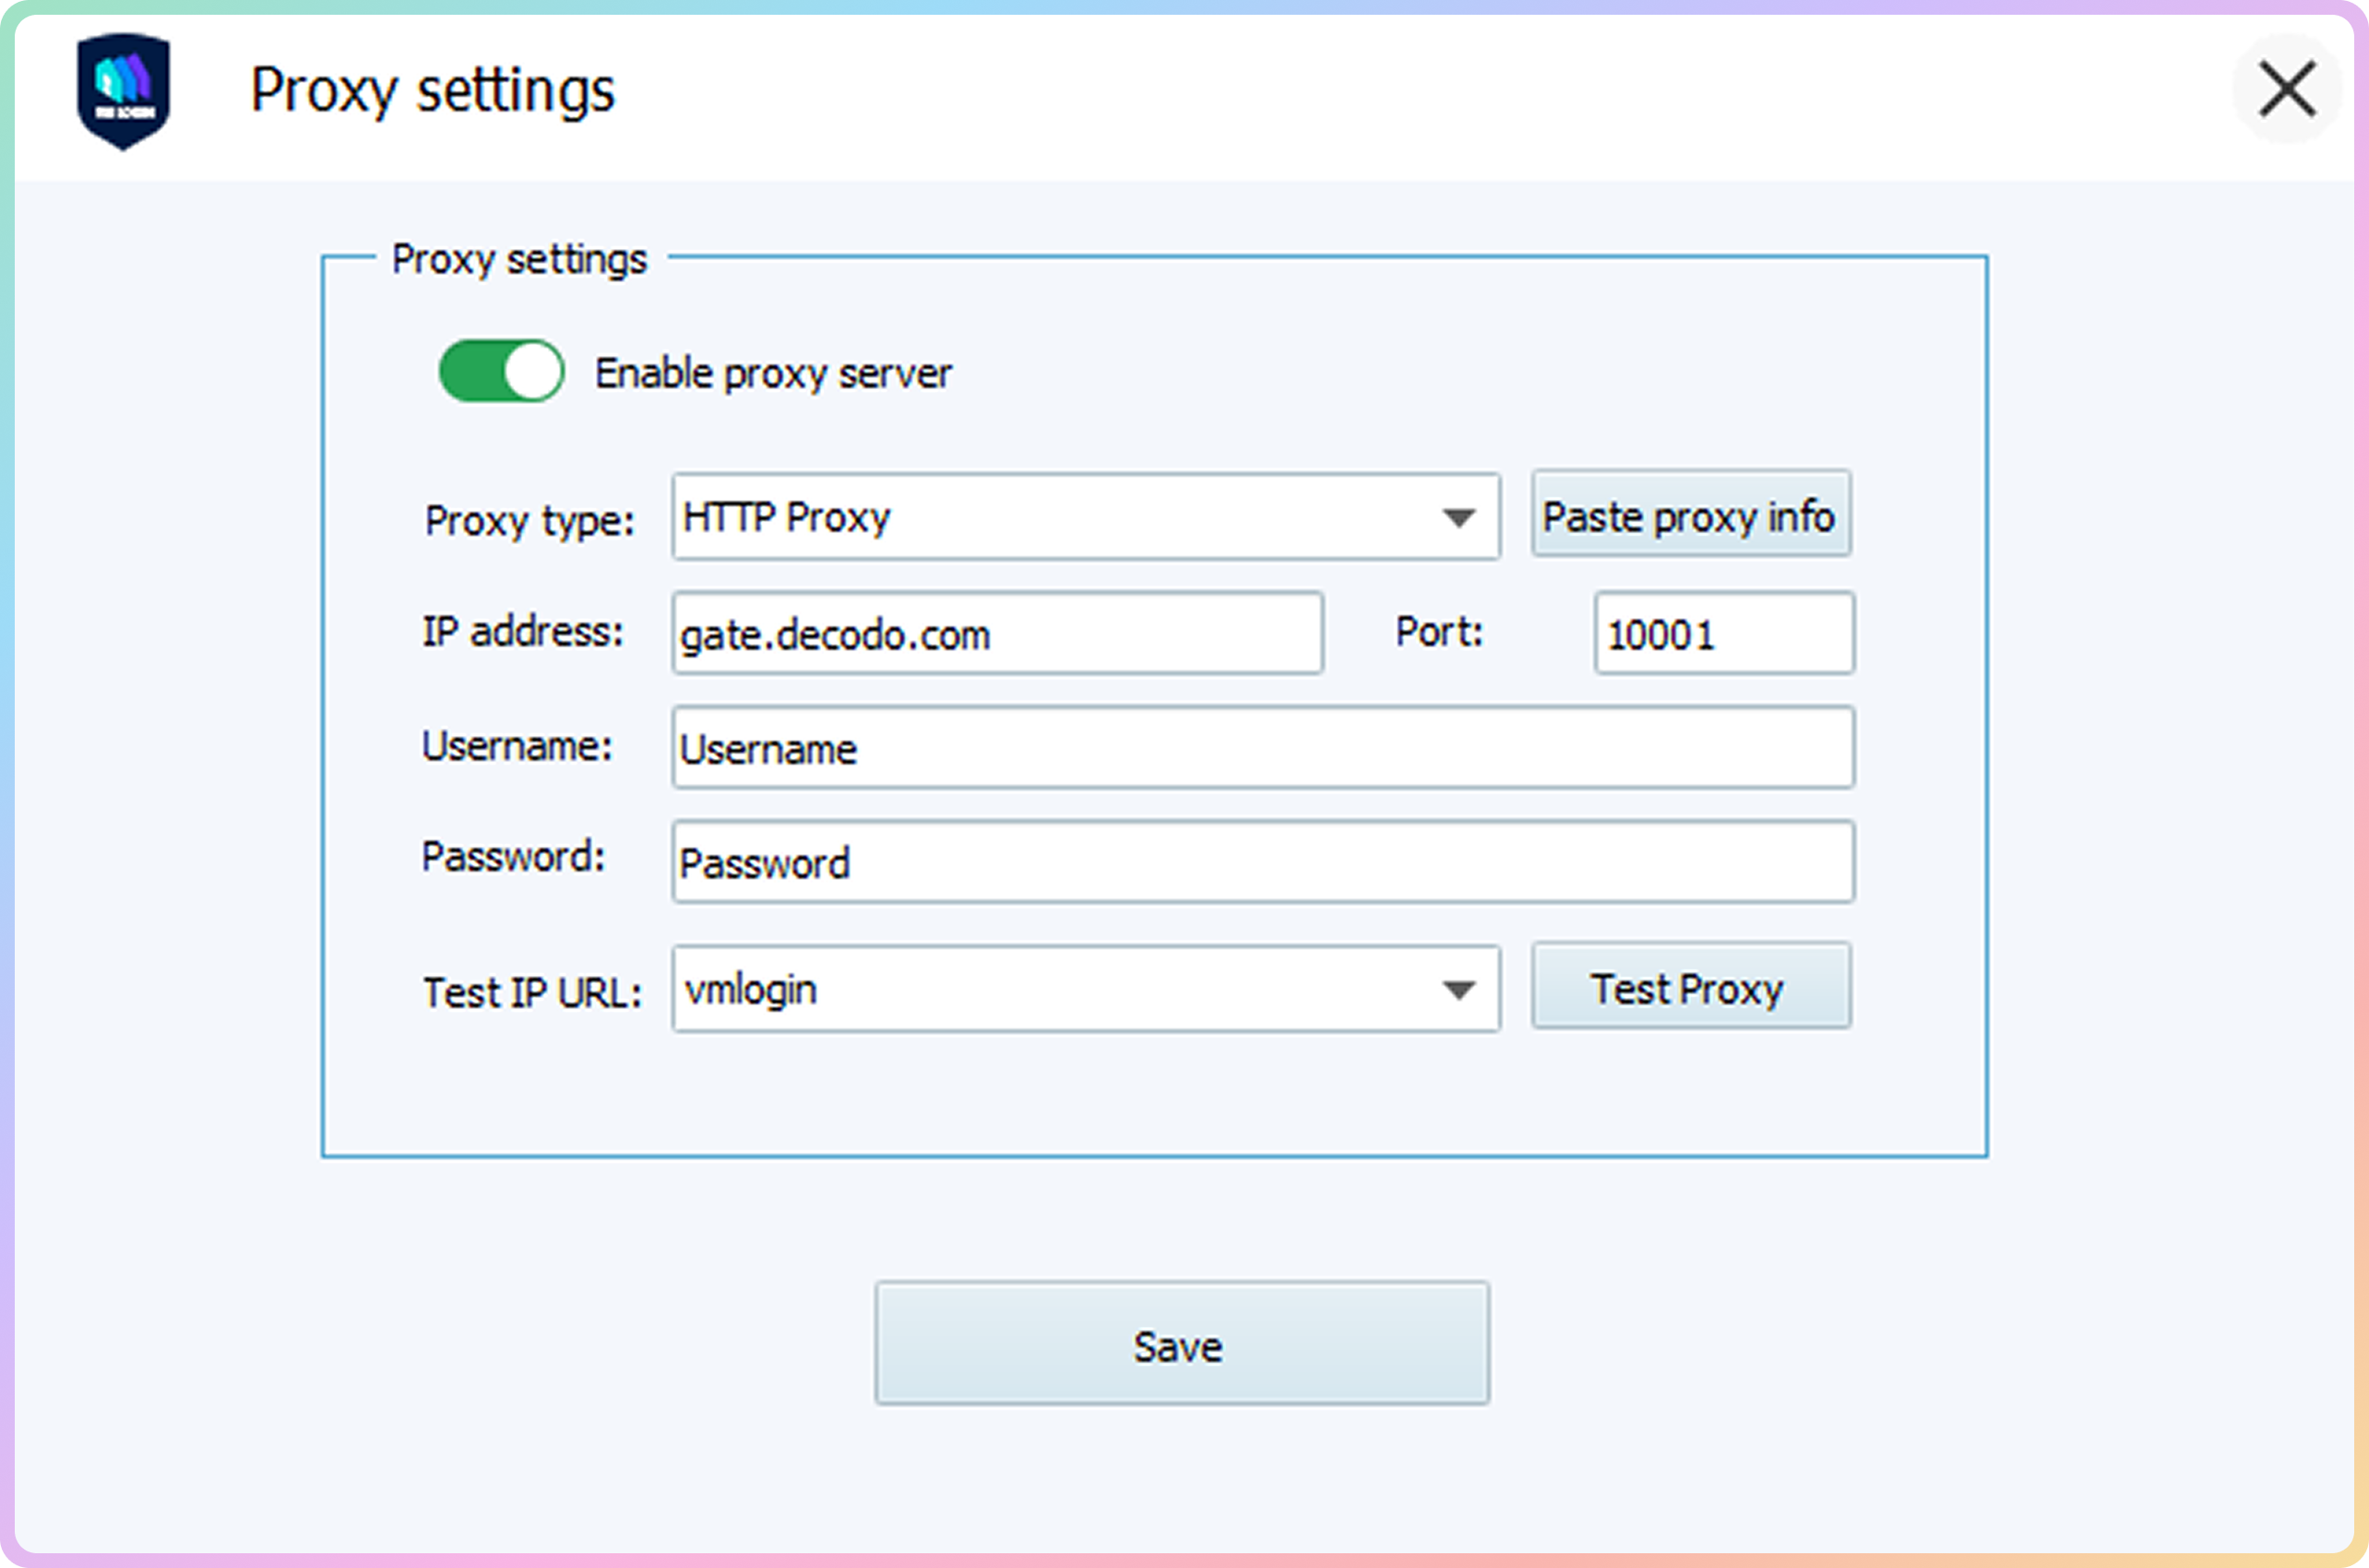Screen dimensions: 2369x1568
Task: Disable the Enable proxy server toggle
Action: point(501,371)
